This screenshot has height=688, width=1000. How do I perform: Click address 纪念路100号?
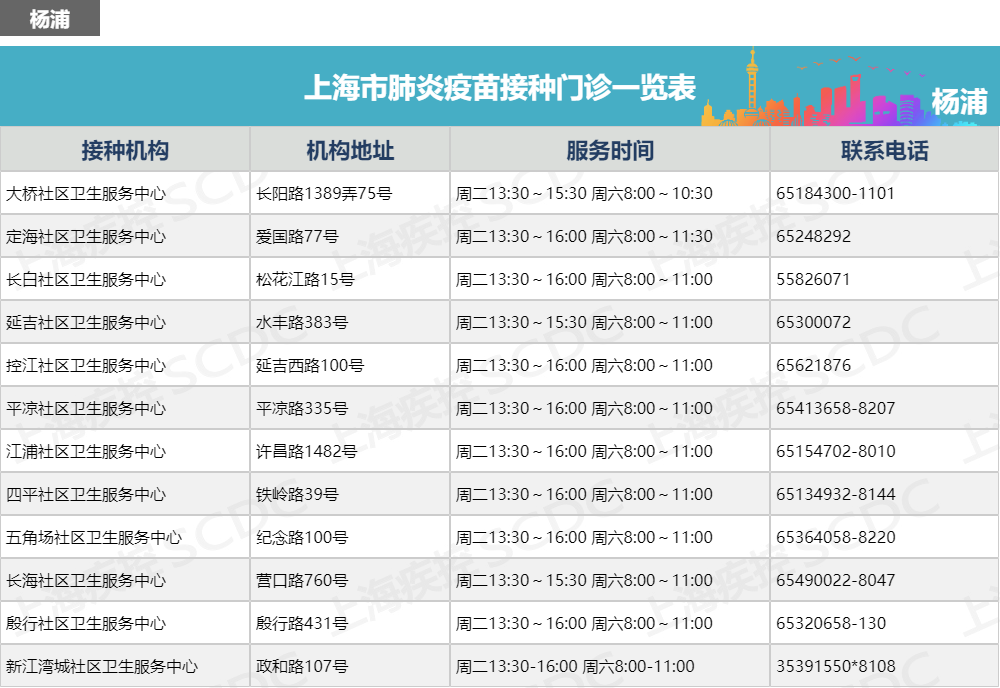[302, 537]
